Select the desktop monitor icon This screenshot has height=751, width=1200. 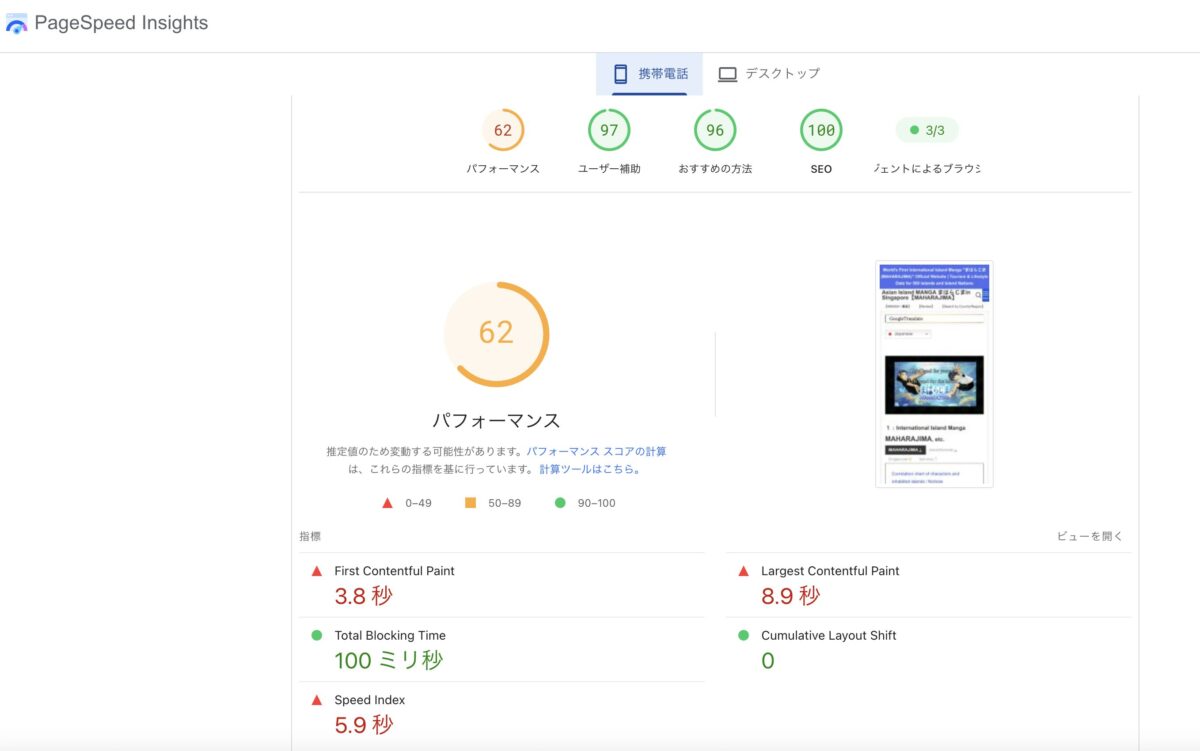click(727, 74)
